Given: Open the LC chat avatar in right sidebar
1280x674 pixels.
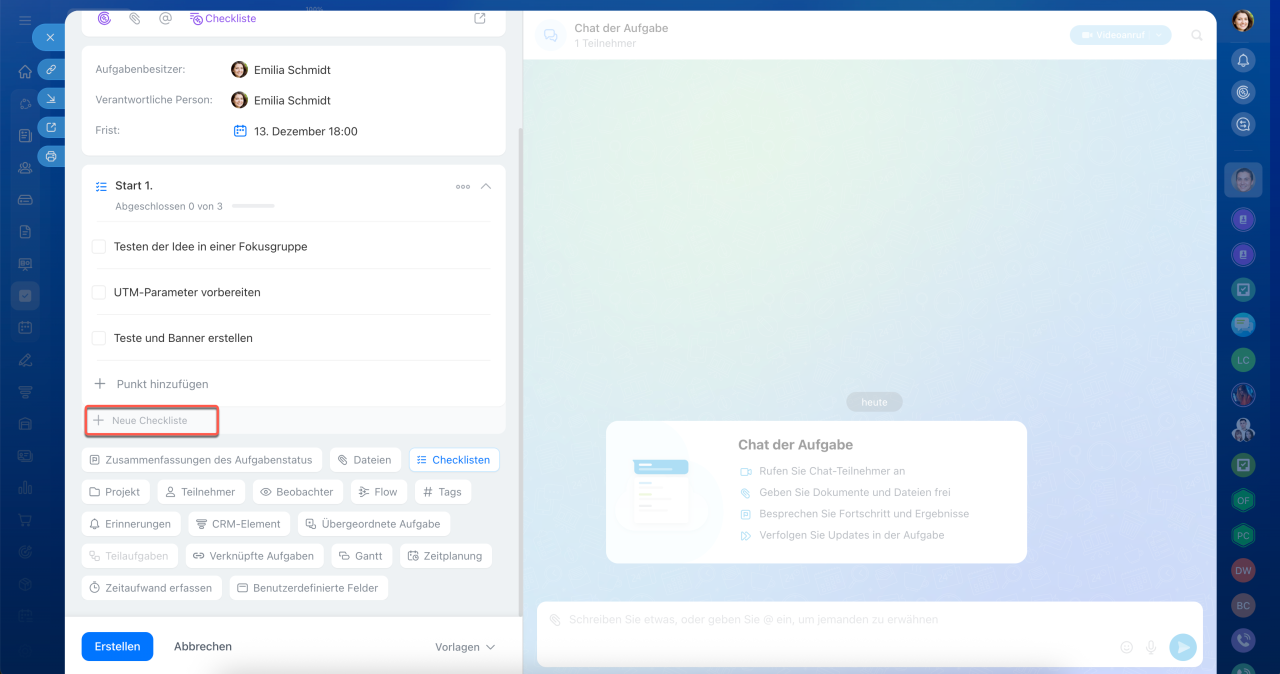Looking at the screenshot, I should [x=1243, y=360].
